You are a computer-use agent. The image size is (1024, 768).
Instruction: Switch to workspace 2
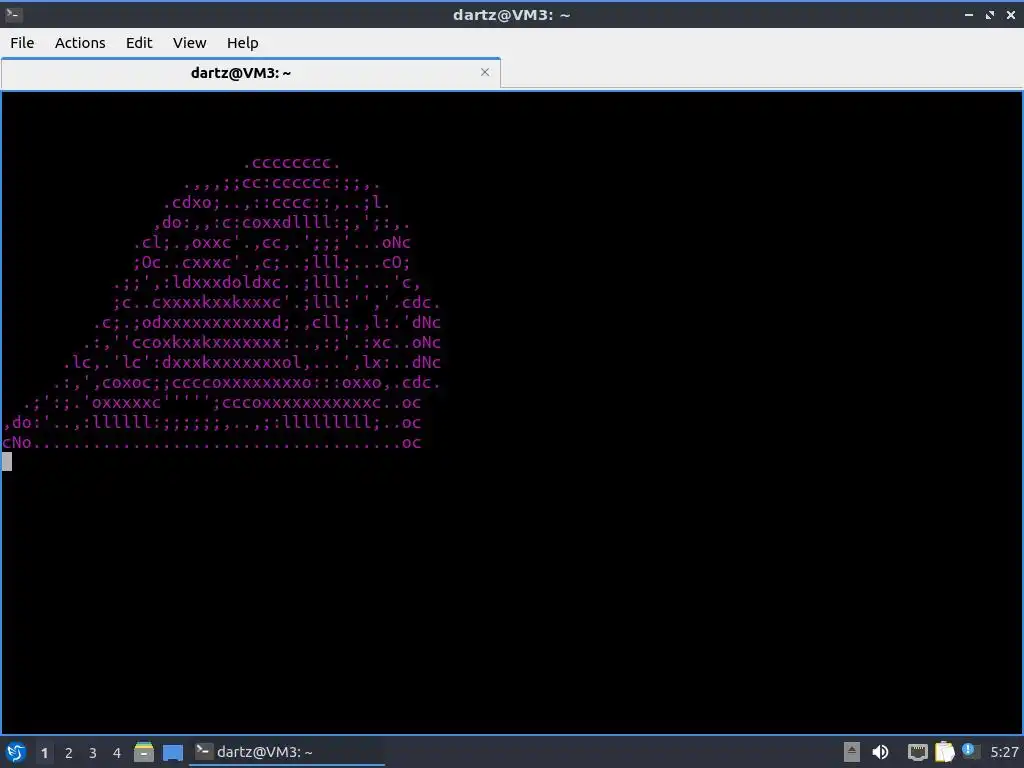(x=69, y=753)
